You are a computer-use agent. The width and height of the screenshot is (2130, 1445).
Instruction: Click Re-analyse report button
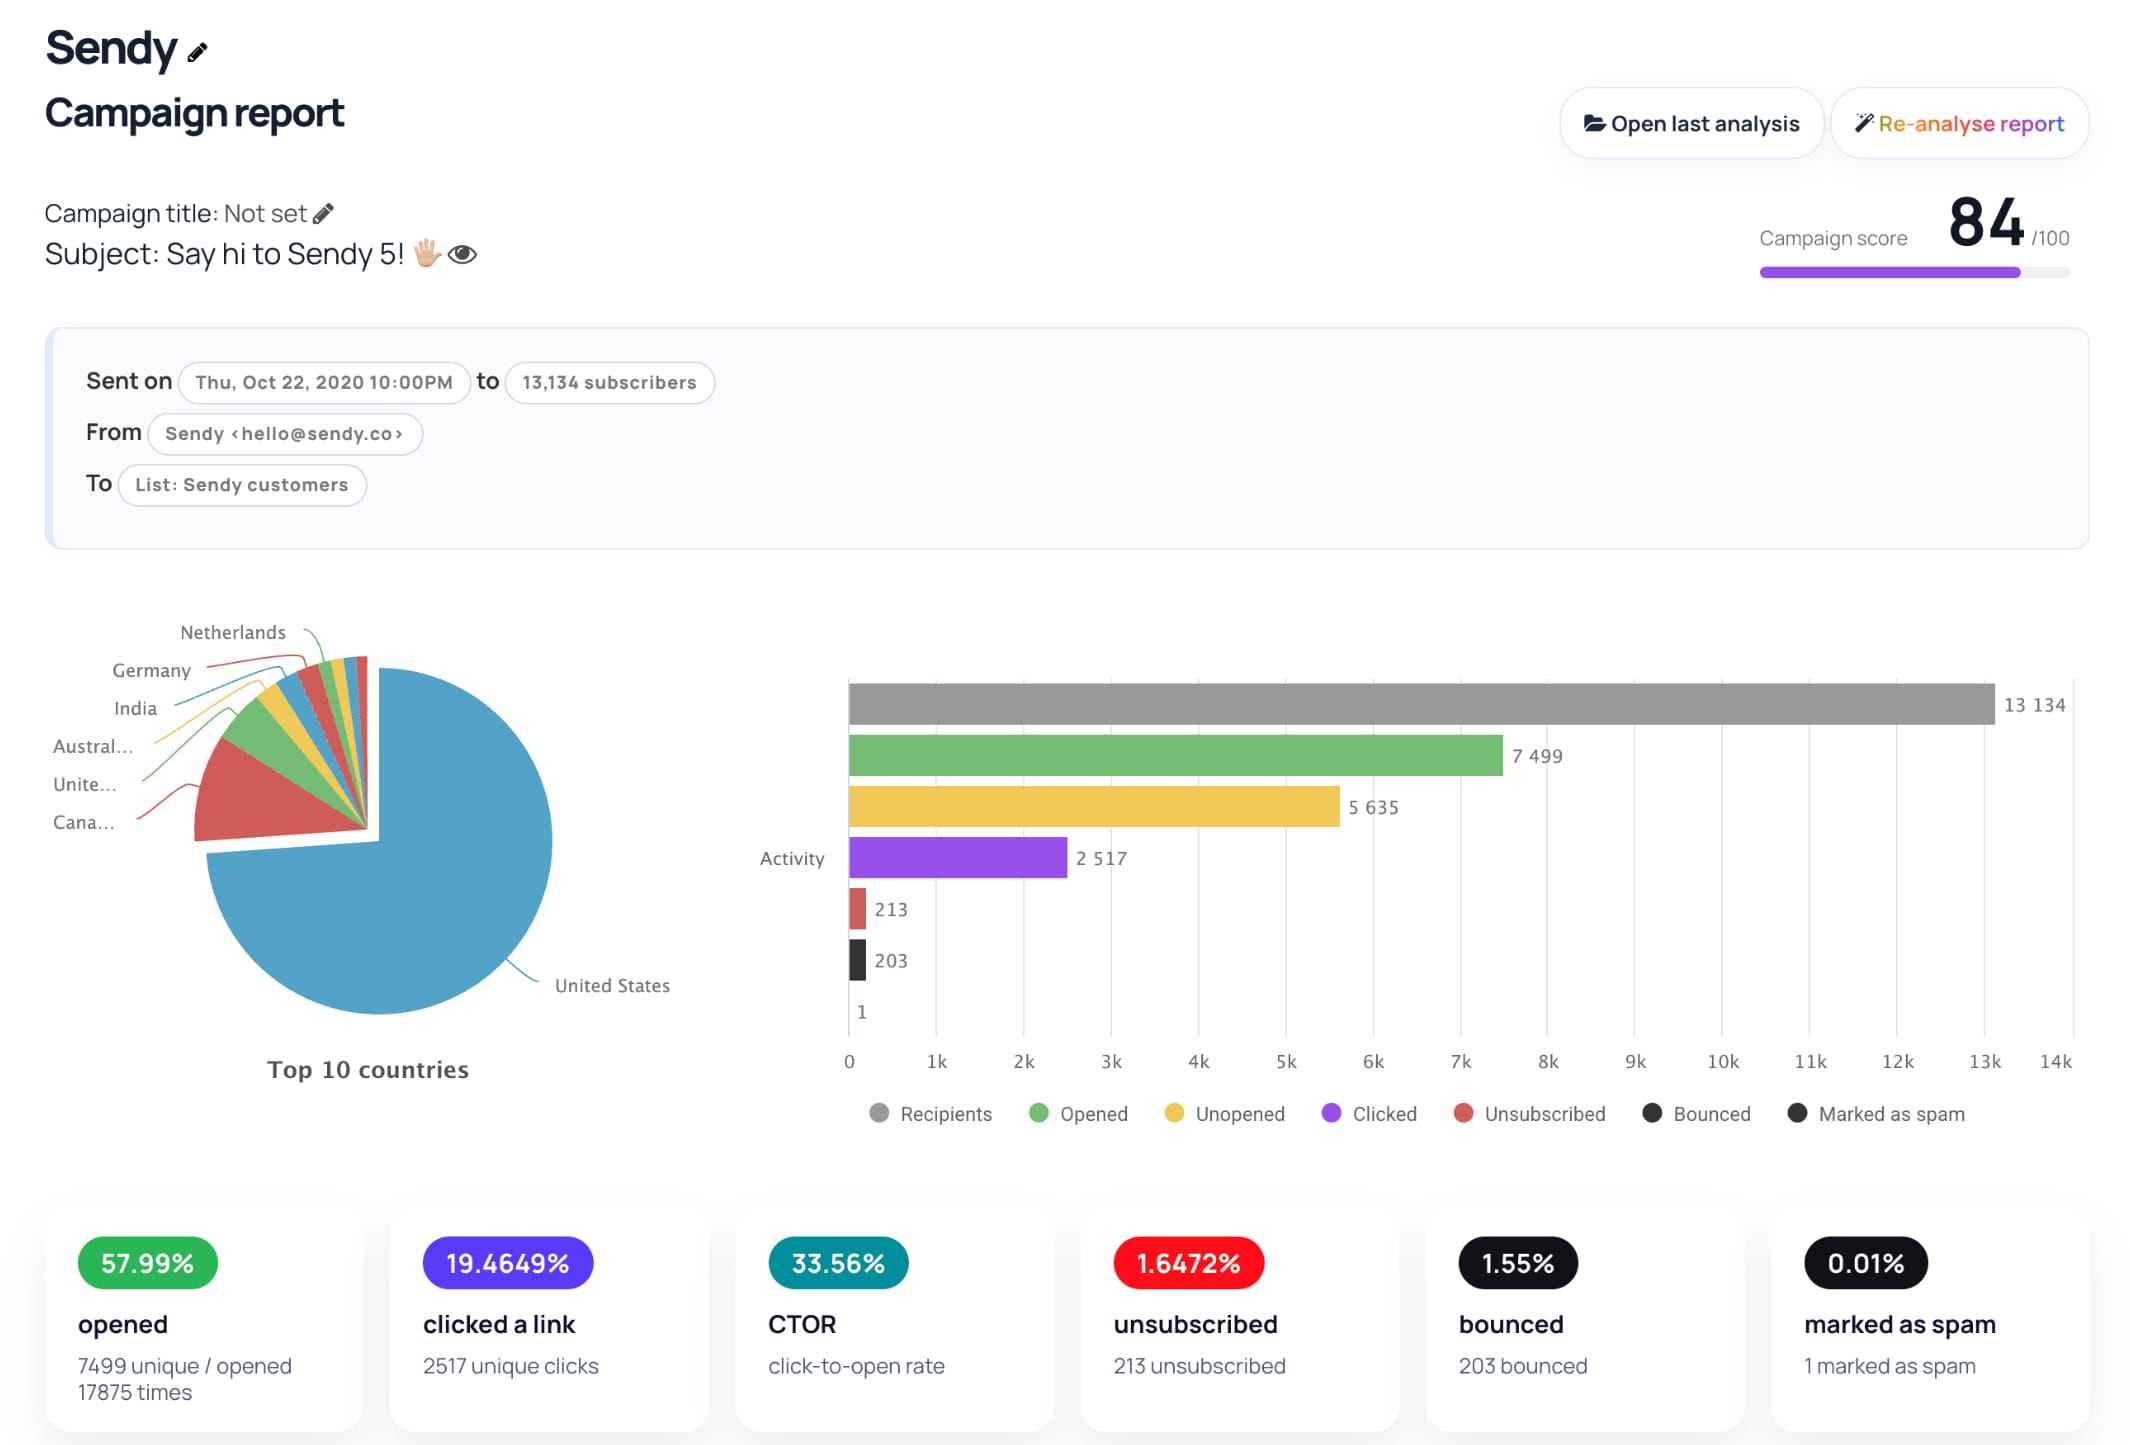1960,124
